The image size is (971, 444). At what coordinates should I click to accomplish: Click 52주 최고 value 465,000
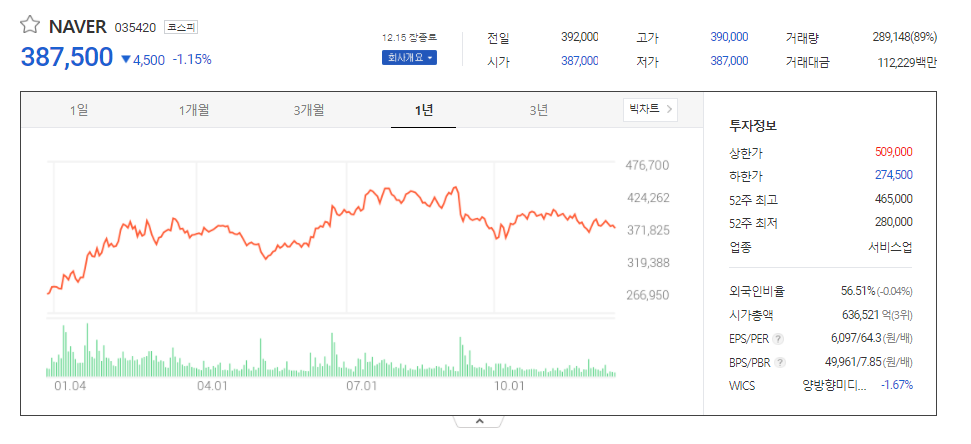coord(894,199)
